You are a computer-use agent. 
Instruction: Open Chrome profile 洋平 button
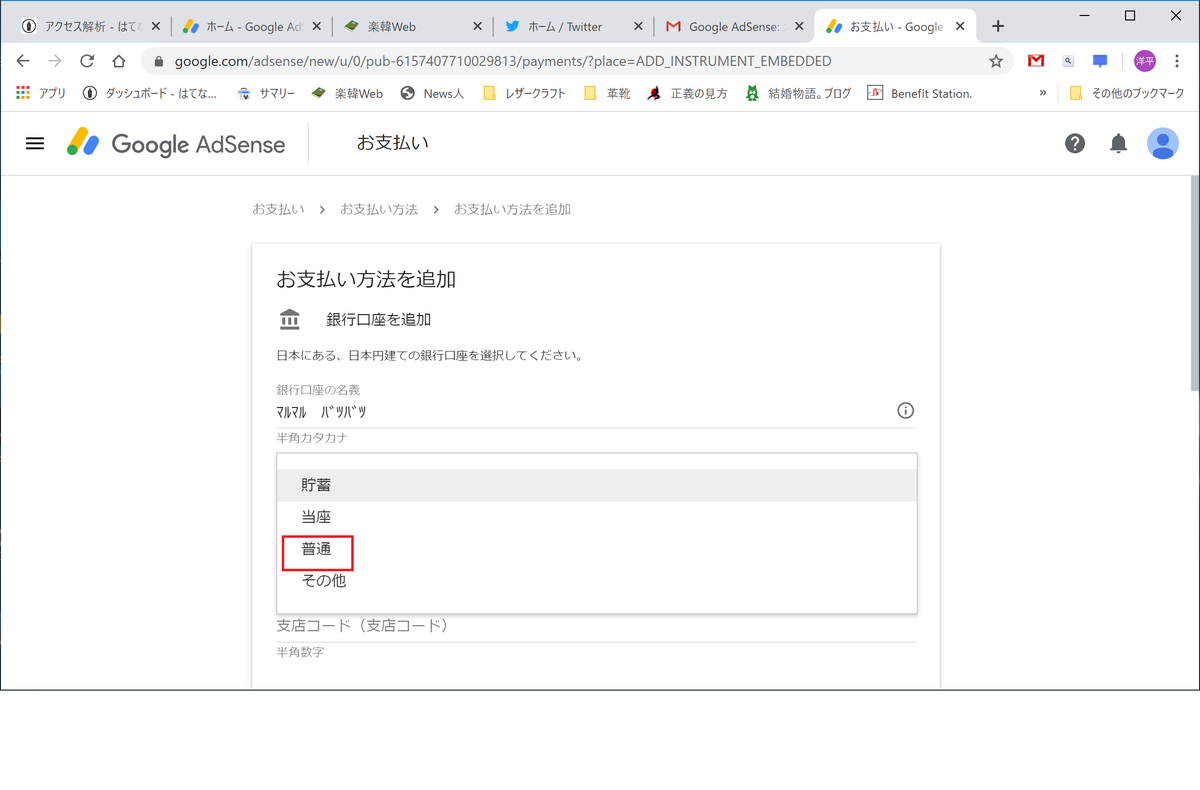(x=1144, y=61)
